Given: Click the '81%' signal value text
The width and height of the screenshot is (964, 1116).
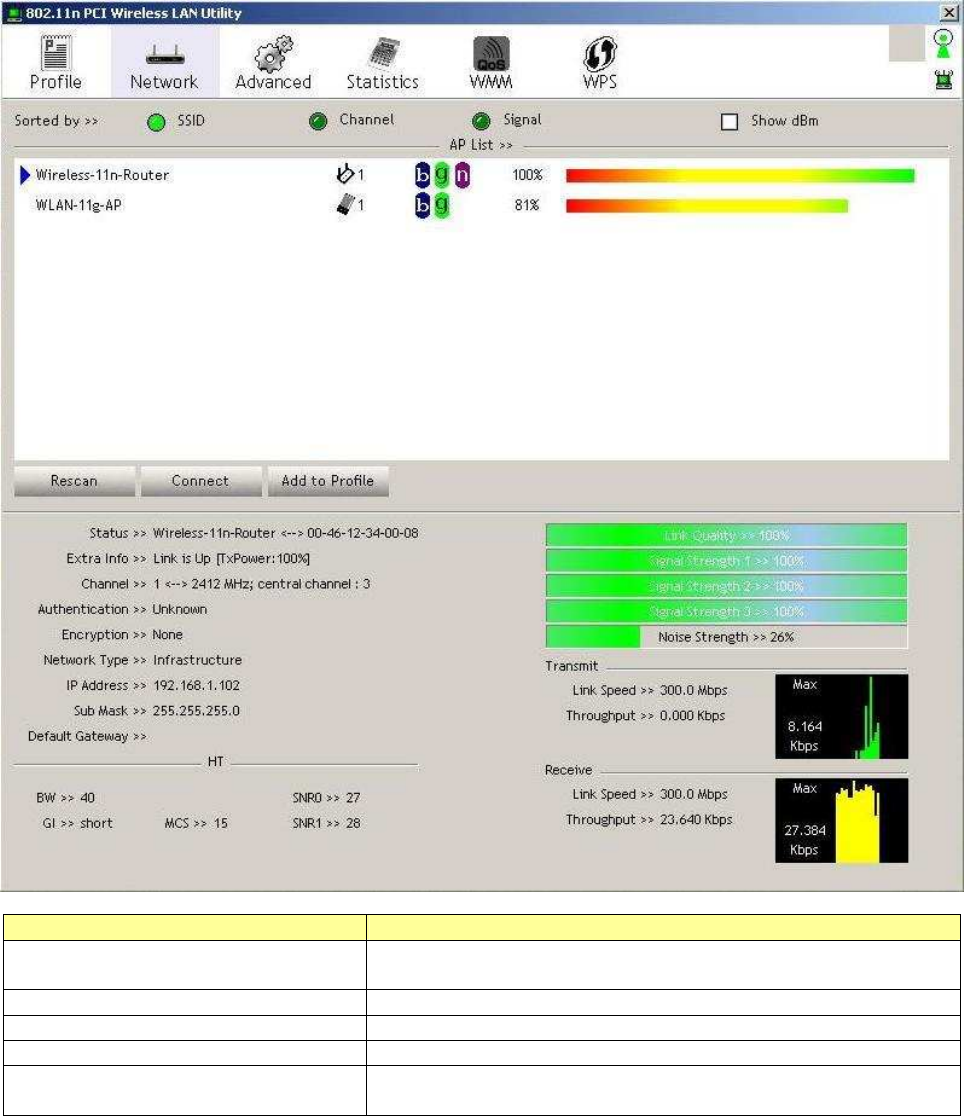Looking at the screenshot, I should [527, 206].
